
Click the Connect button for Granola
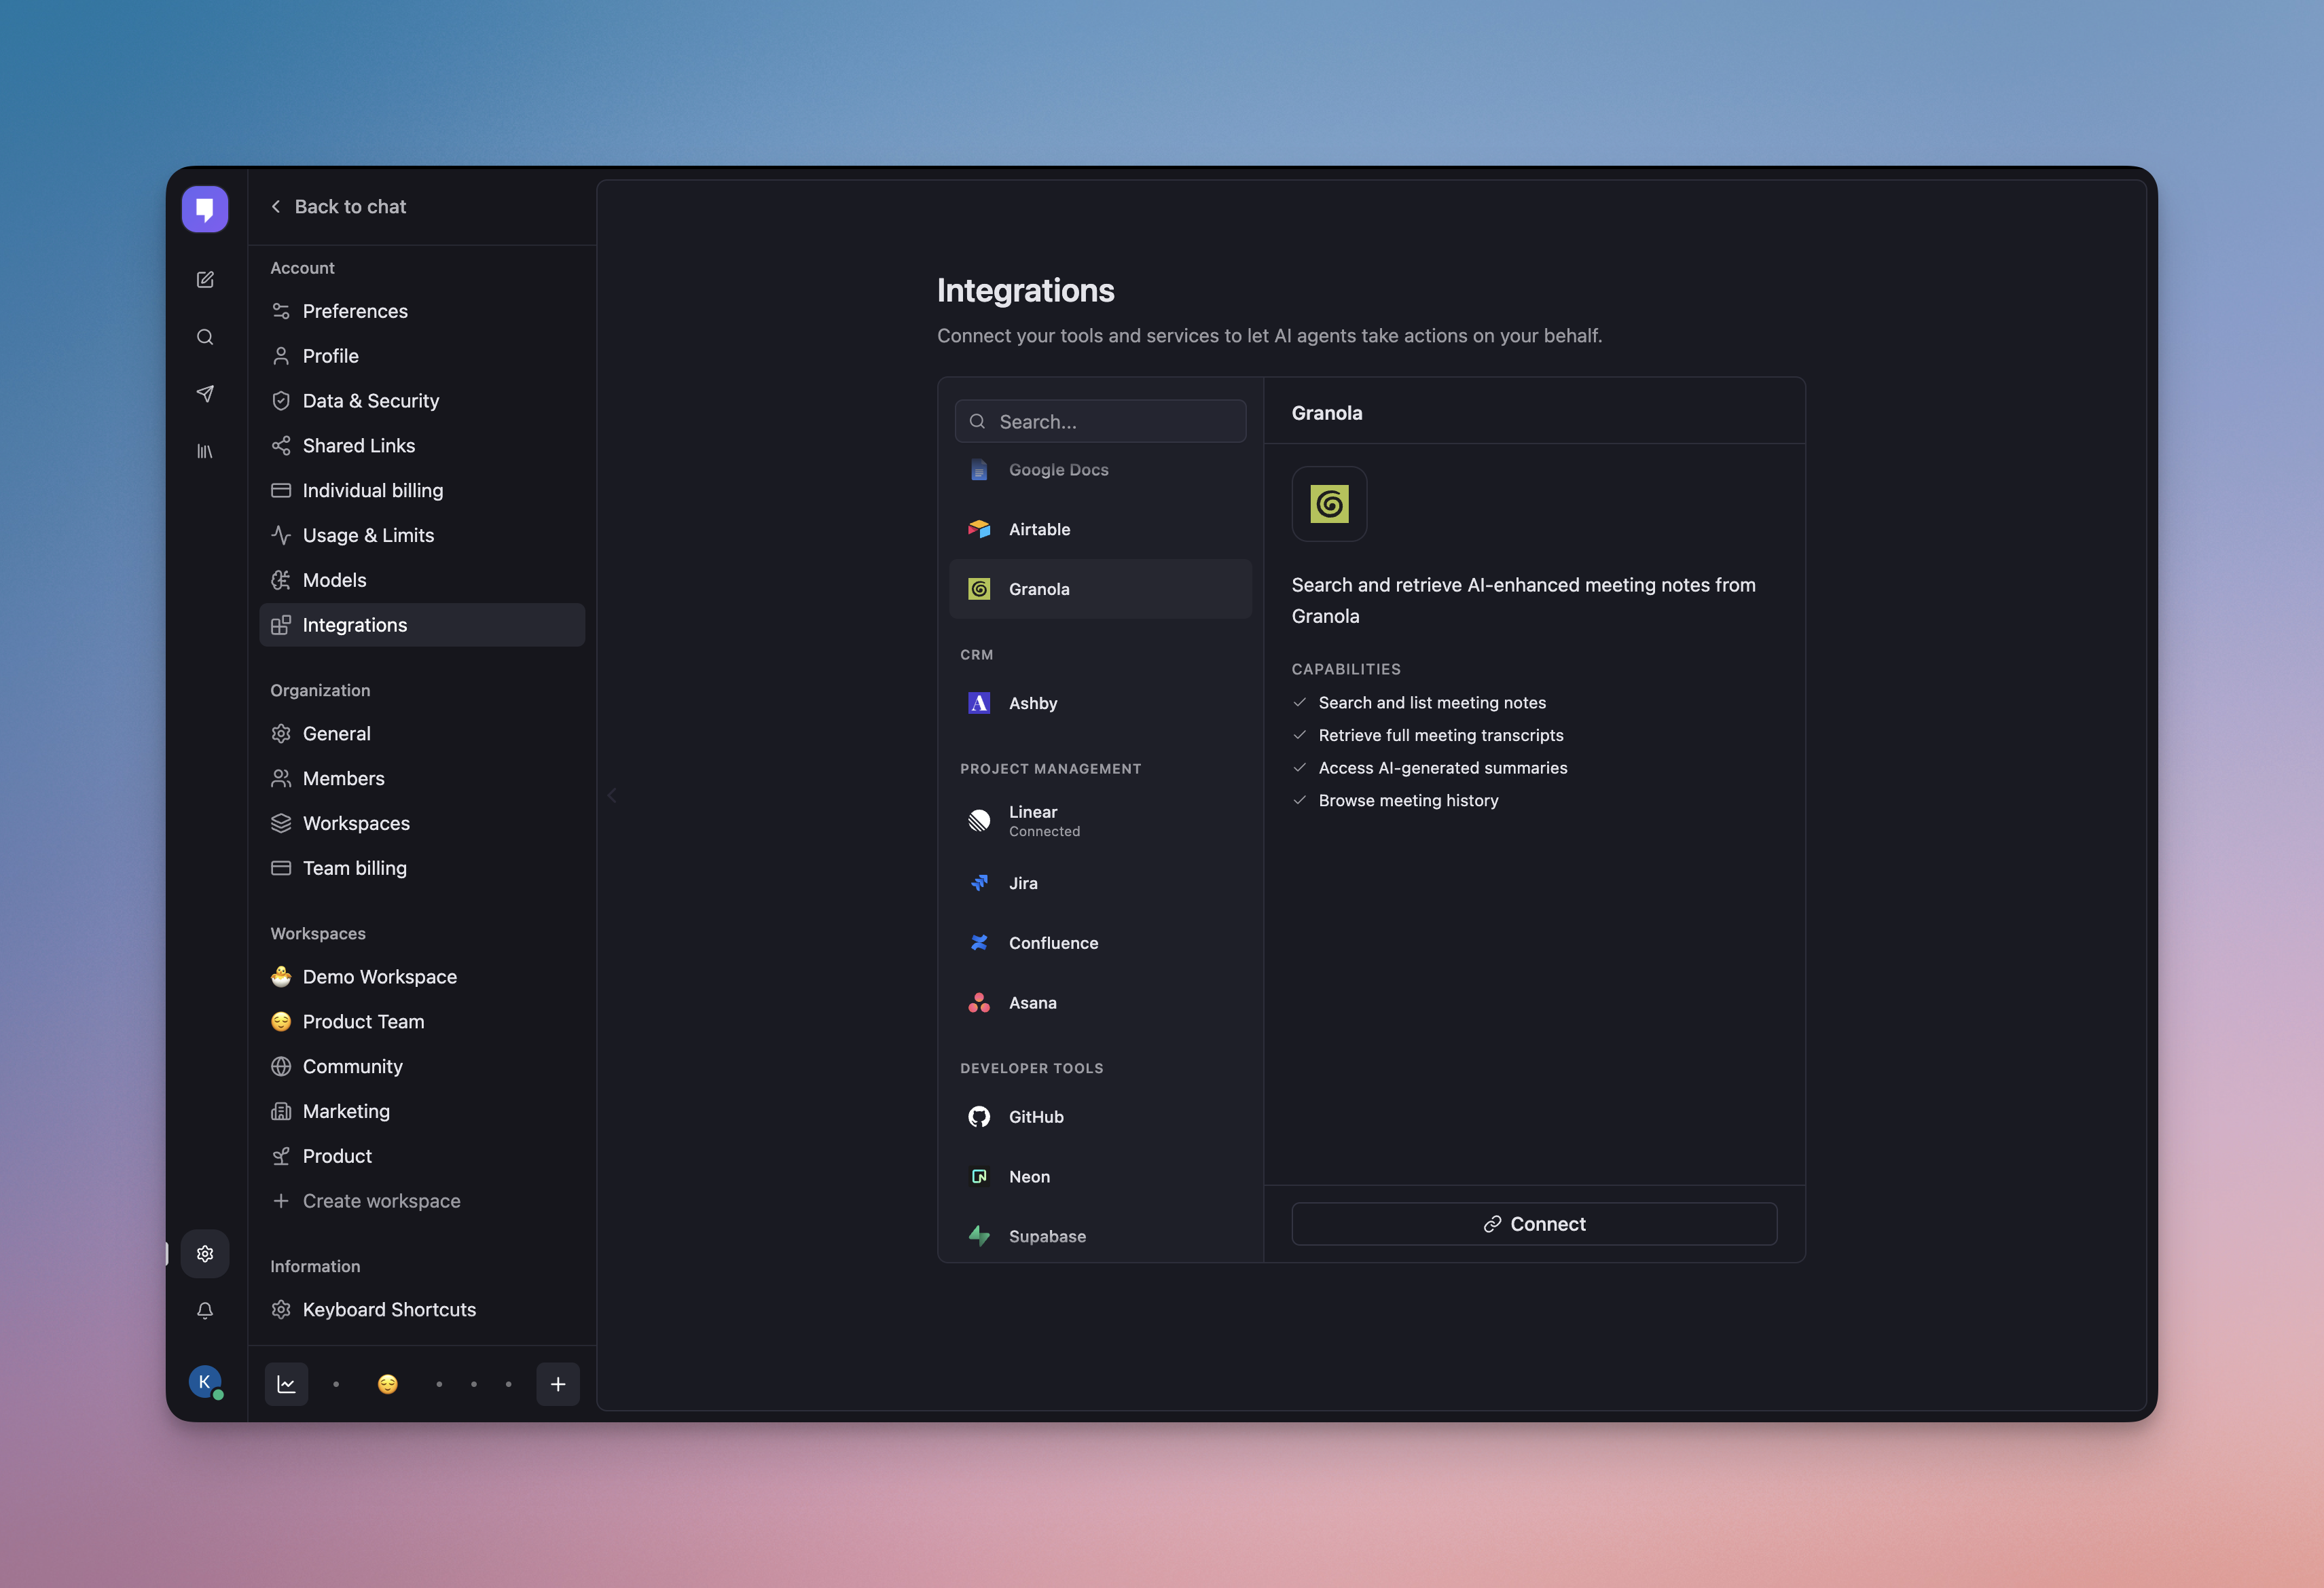[x=1534, y=1224]
